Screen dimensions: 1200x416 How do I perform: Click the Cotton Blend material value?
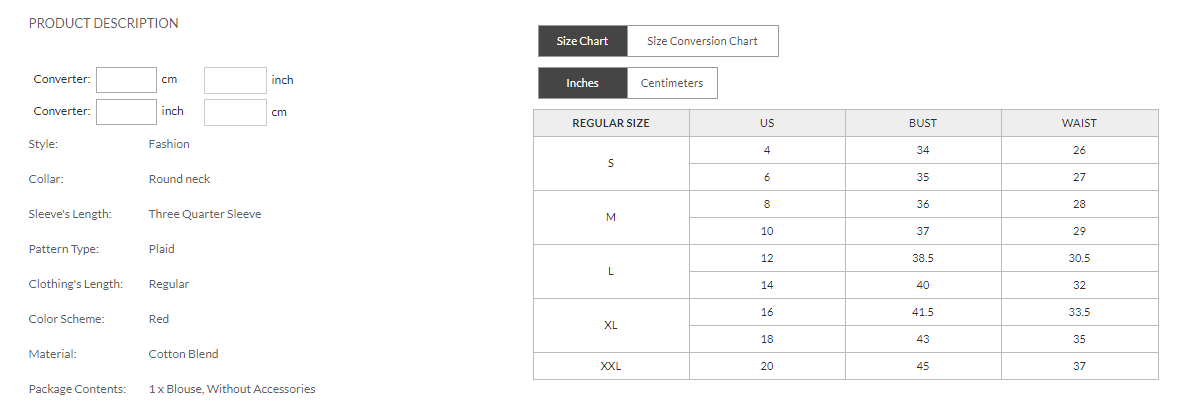coord(183,354)
